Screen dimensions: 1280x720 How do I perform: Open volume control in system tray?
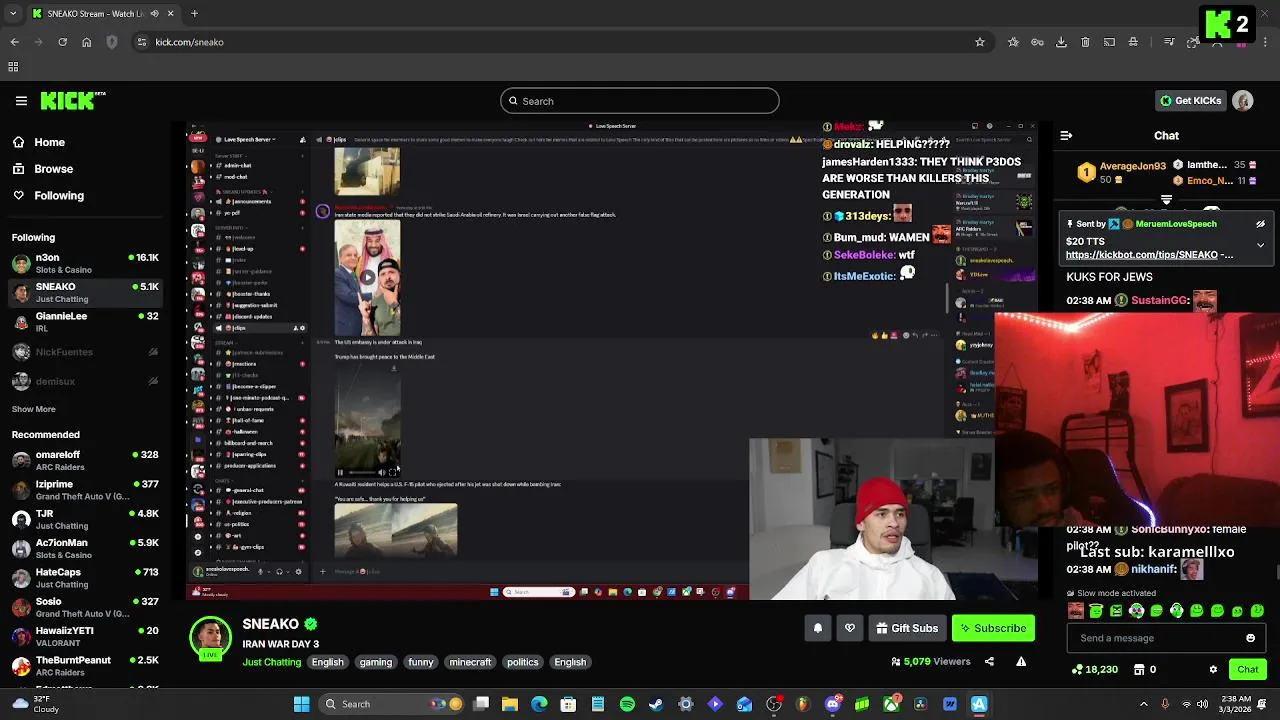coord(1202,704)
